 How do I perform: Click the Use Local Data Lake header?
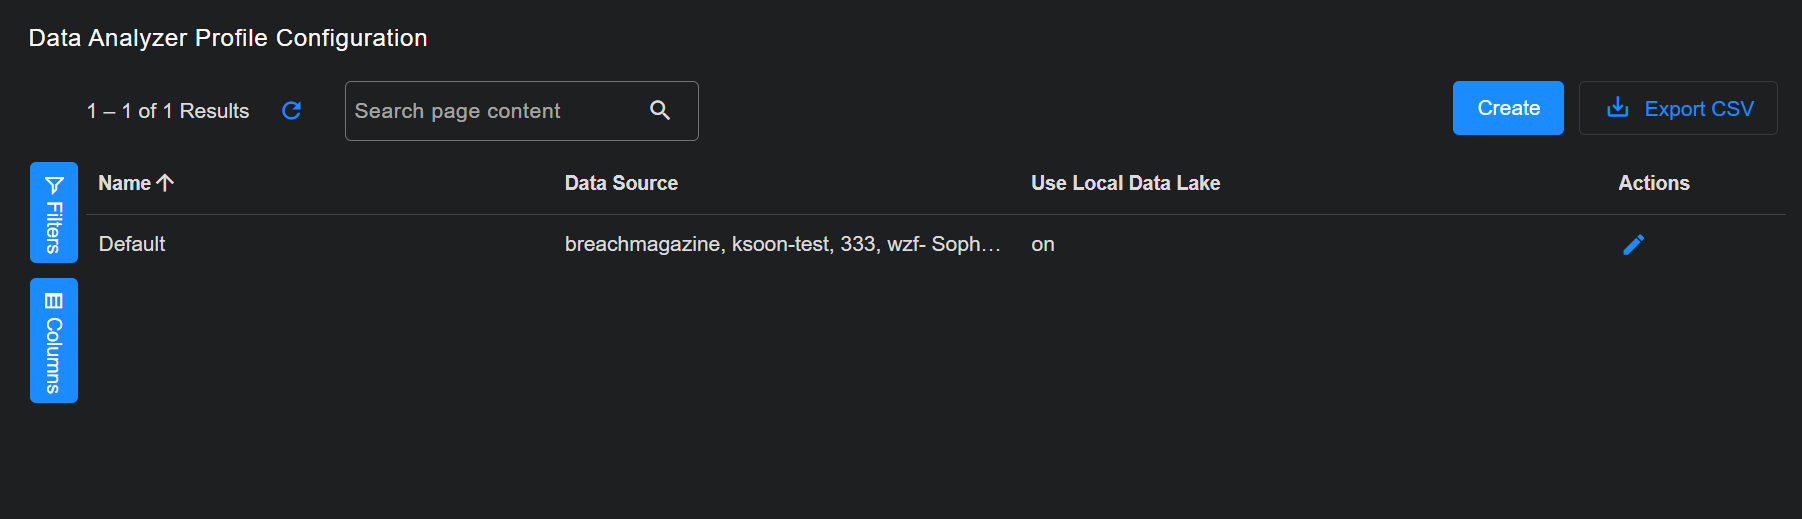(x=1125, y=183)
